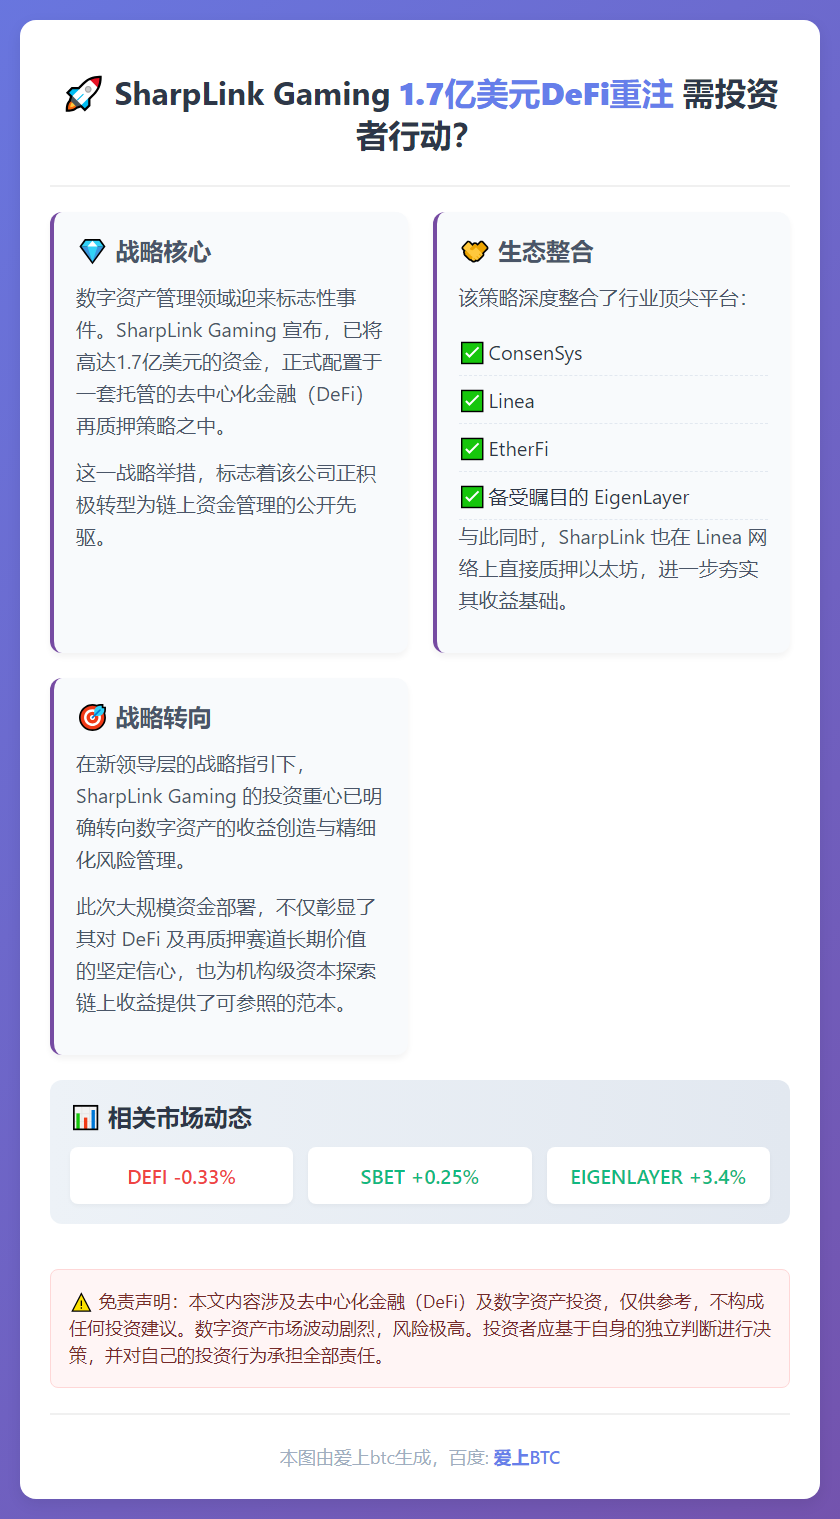The width and height of the screenshot is (840, 1519).
Task: Open the SBET +0.25% market card
Action: (x=420, y=1176)
